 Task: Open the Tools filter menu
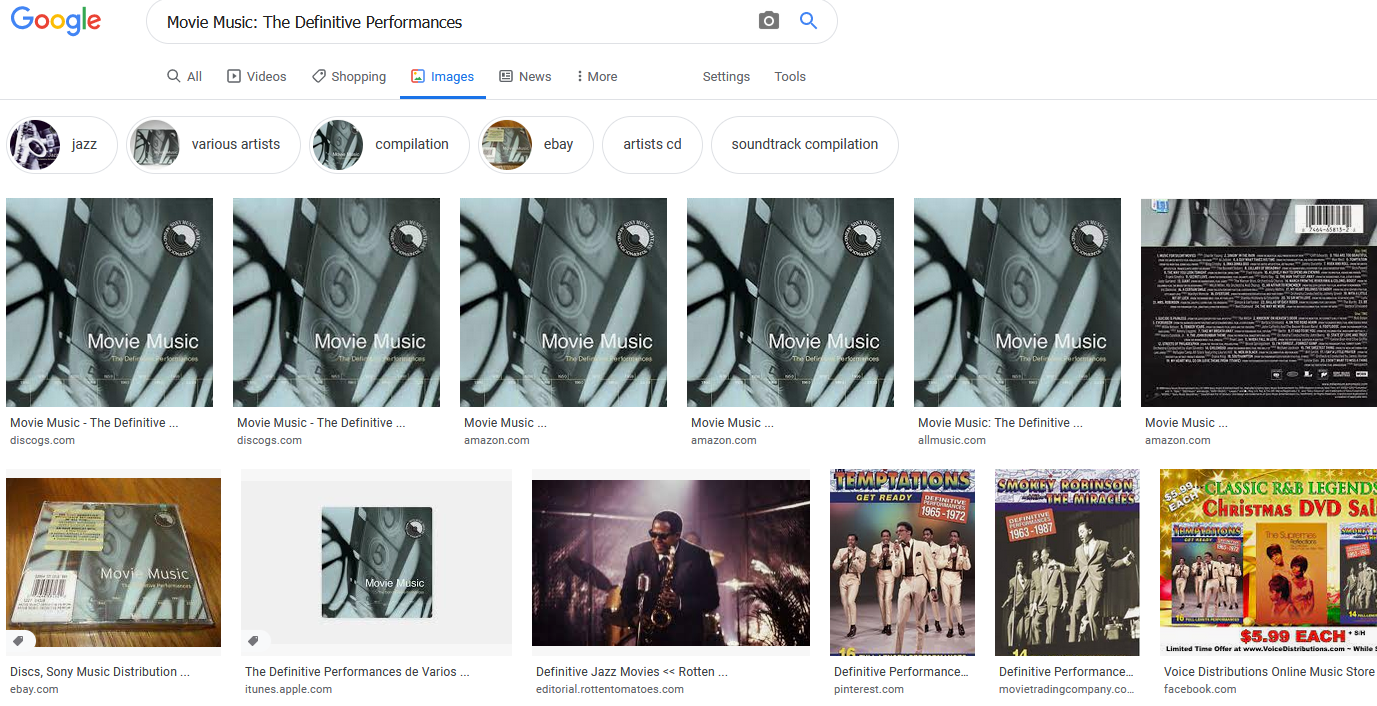coord(790,76)
